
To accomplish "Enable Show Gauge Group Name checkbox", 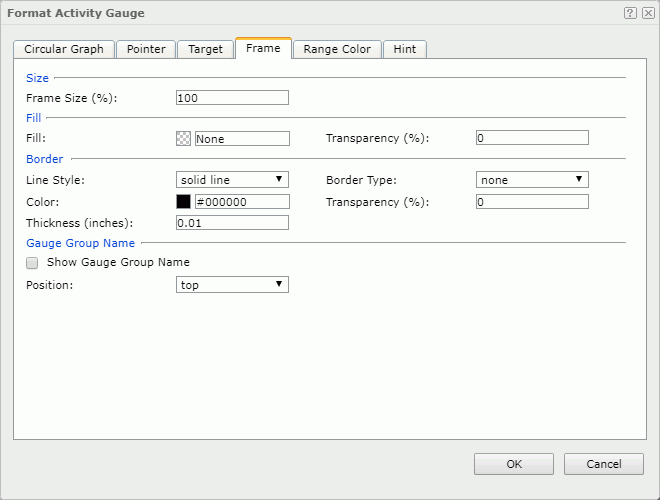I will pyautogui.click(x=32, y=263).
